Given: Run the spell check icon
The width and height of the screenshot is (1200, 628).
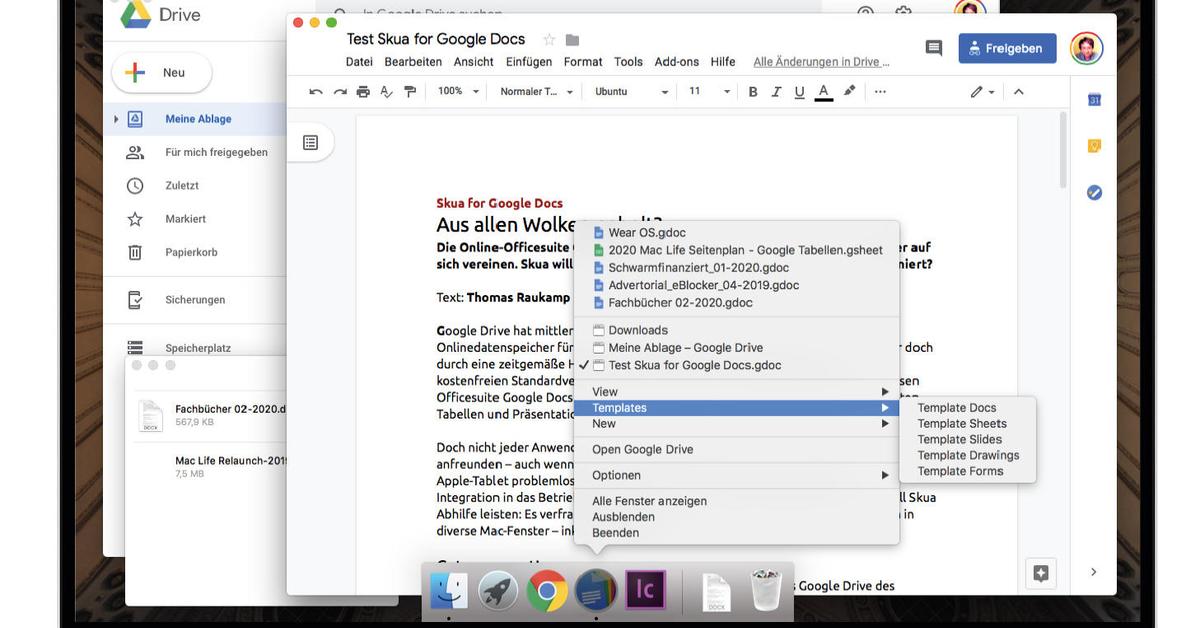Looking at the screenshot, I should tap(387, 91).
